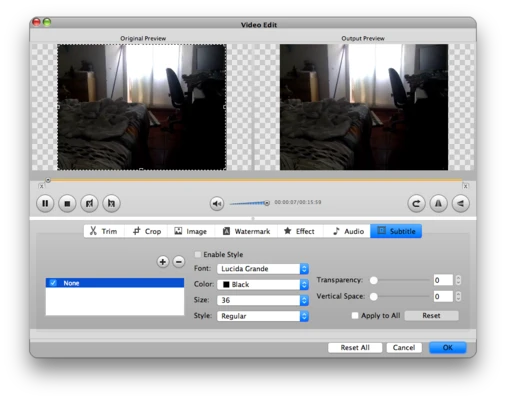Image resolution: width=506 pixels, height=400 pixels.
Task: Open the Color dropdown showing Black
Action: coord(263,284)
